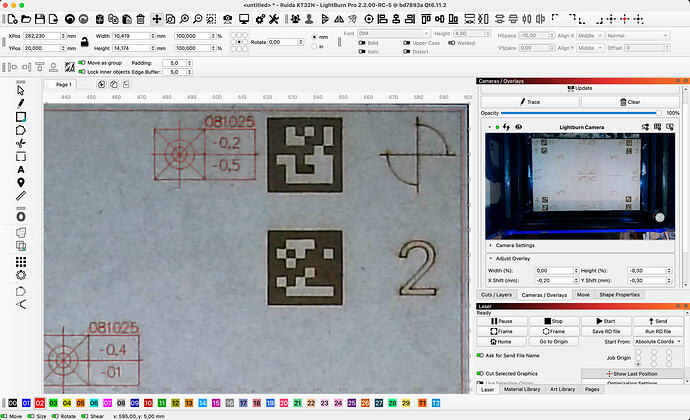690x420 pixels.
Task: Zoom to selection frame icon
Action: pos(211,19)
